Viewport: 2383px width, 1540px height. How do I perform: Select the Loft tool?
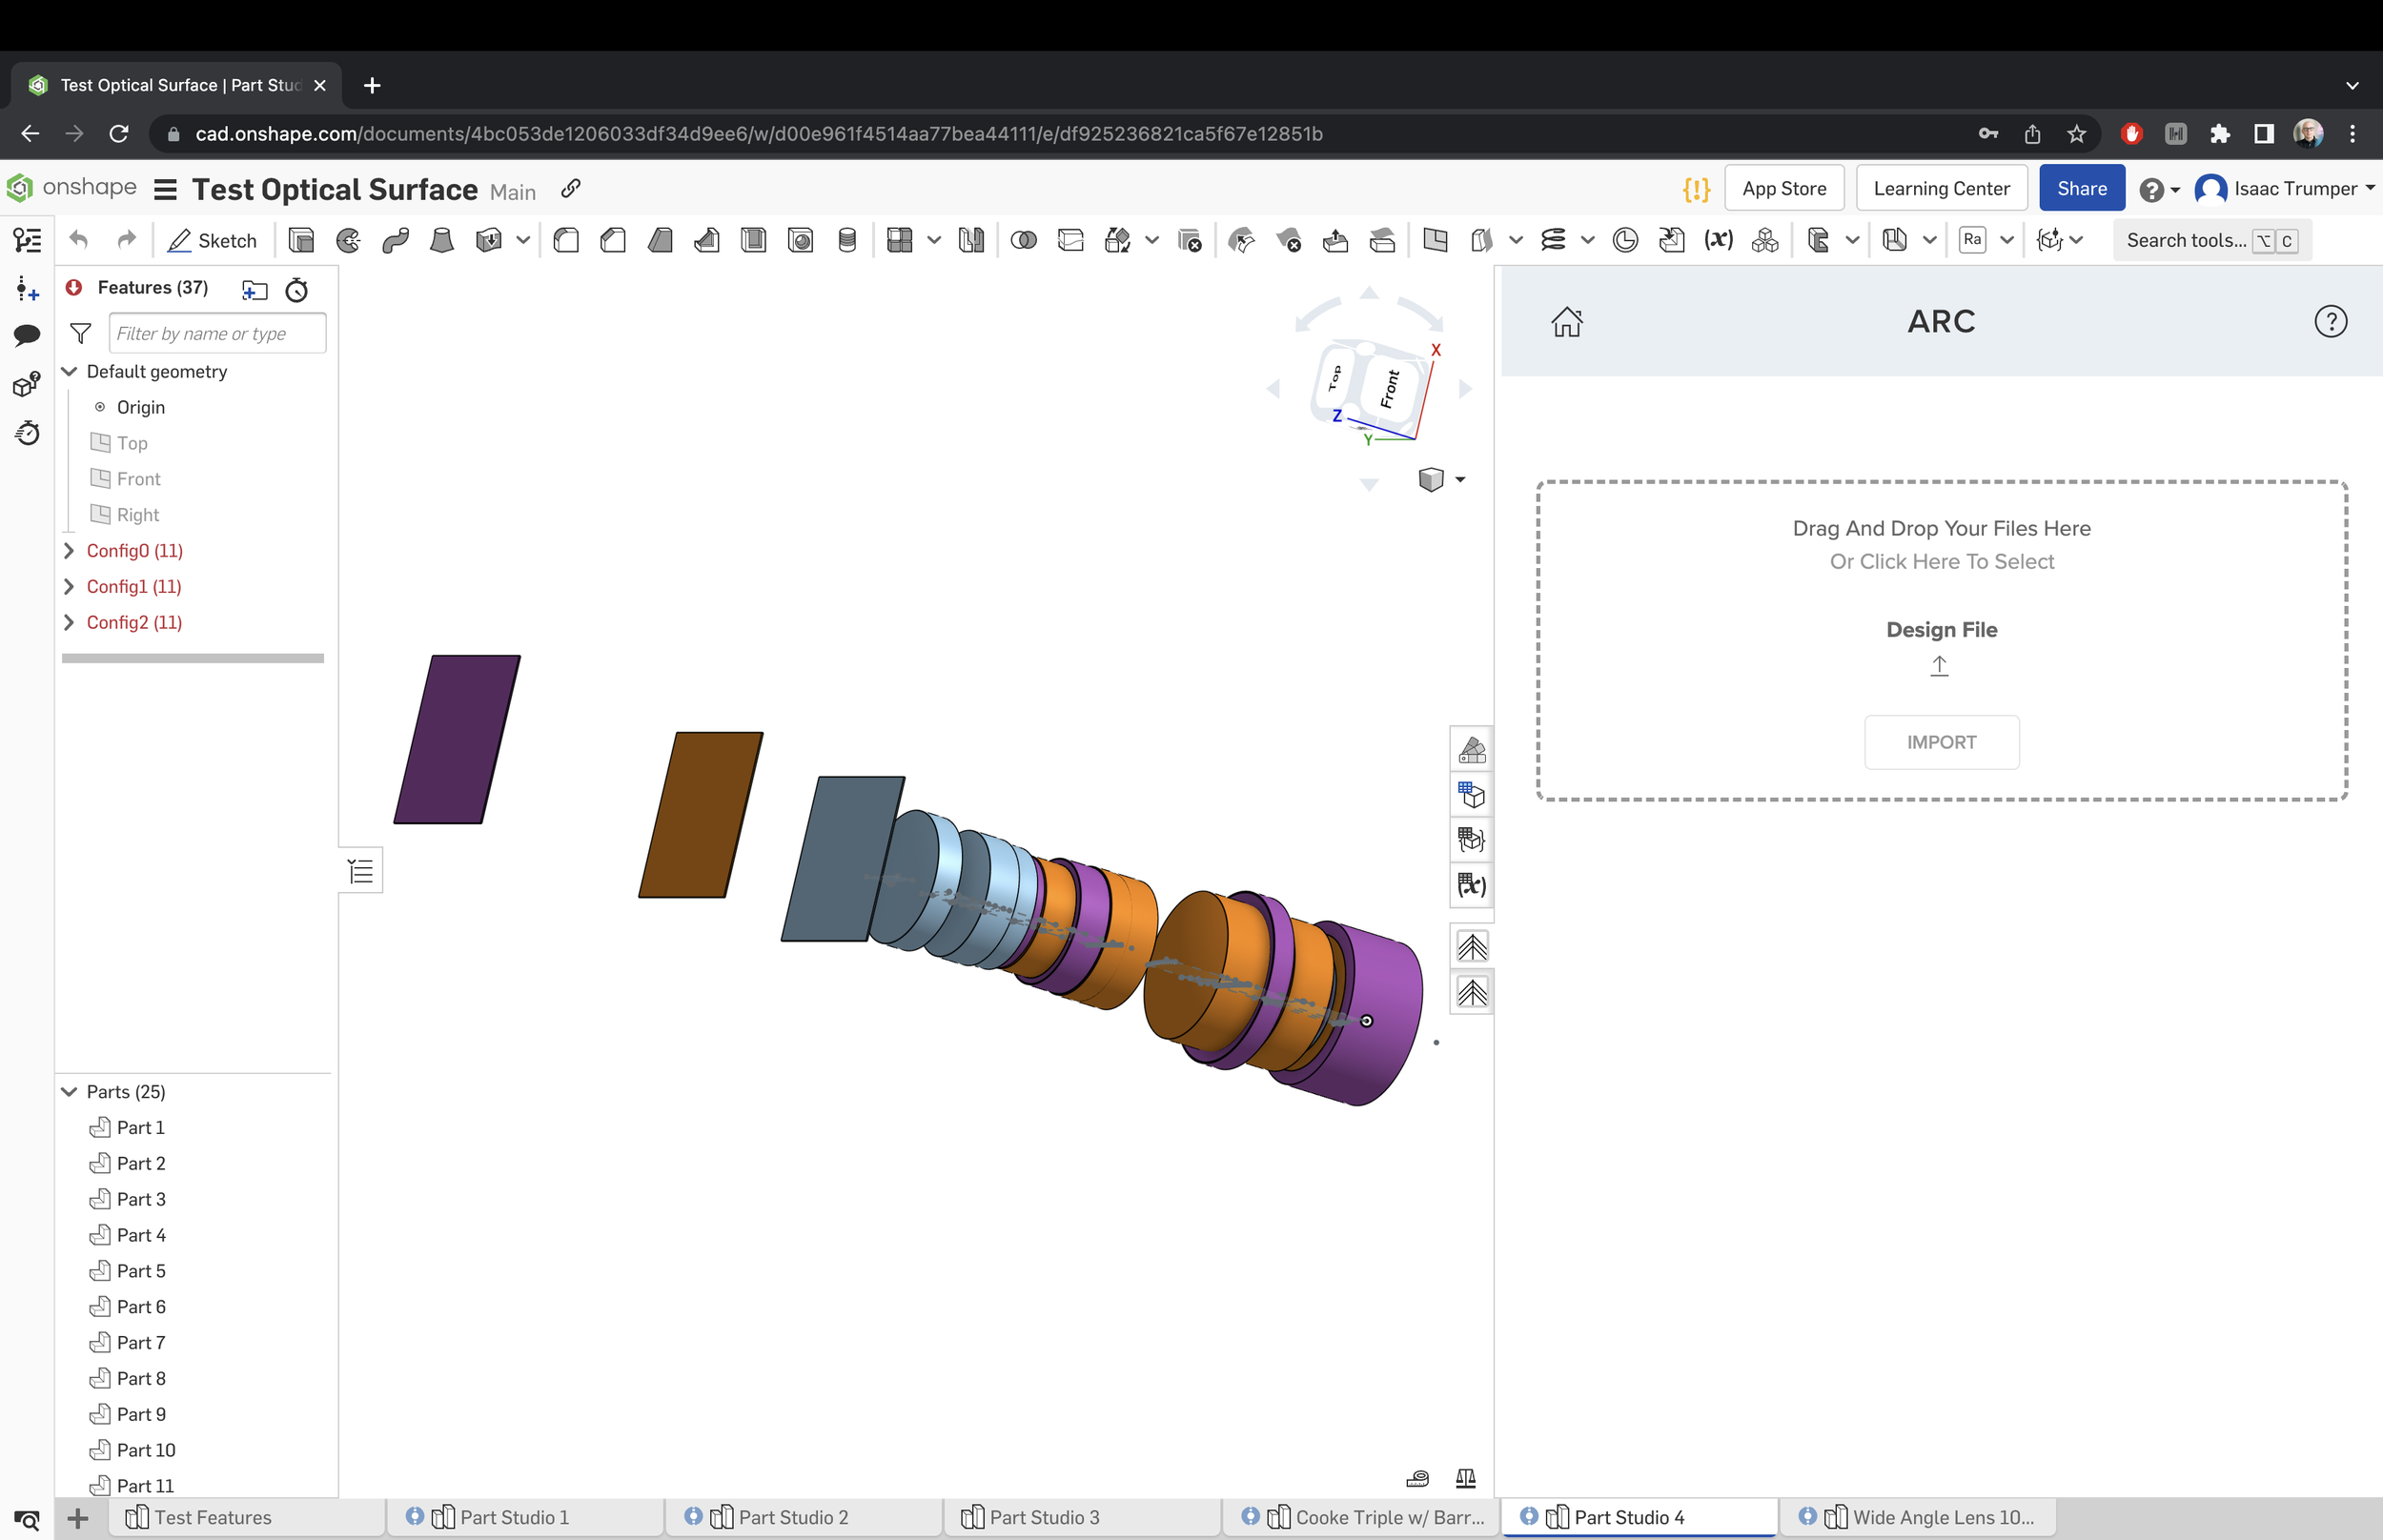(441, 240)
